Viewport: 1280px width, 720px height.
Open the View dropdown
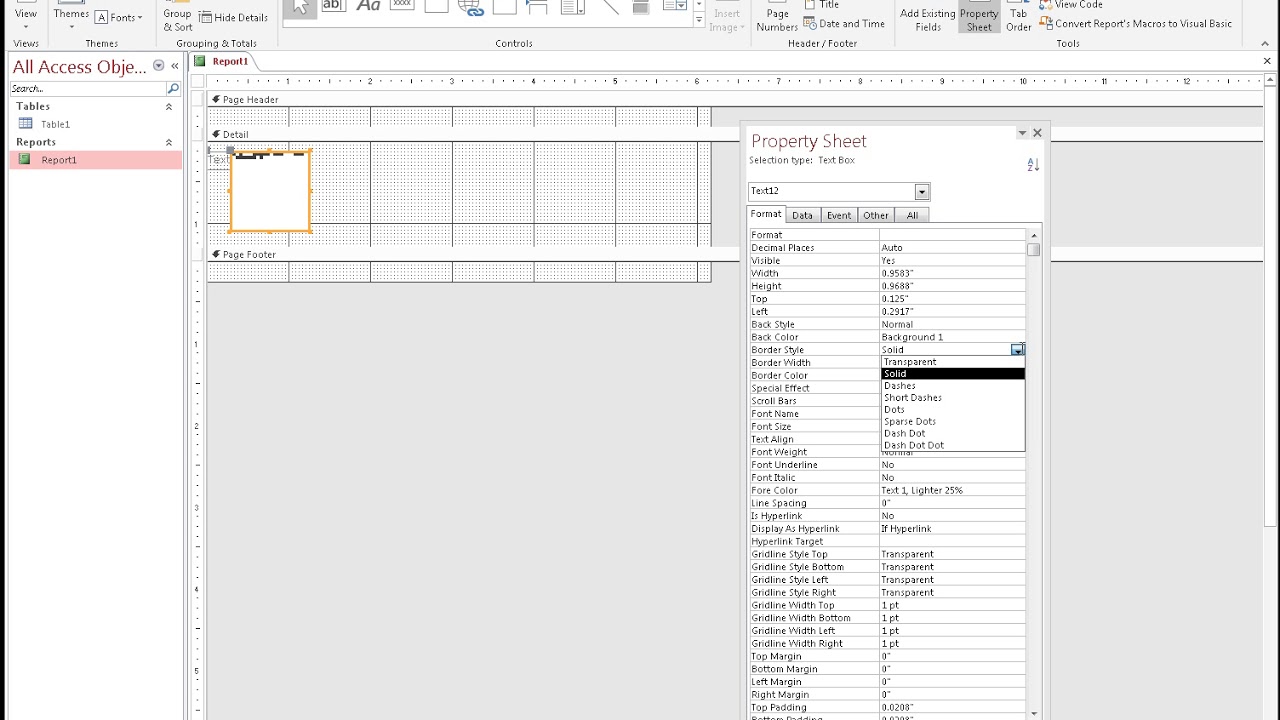(26, 16)
